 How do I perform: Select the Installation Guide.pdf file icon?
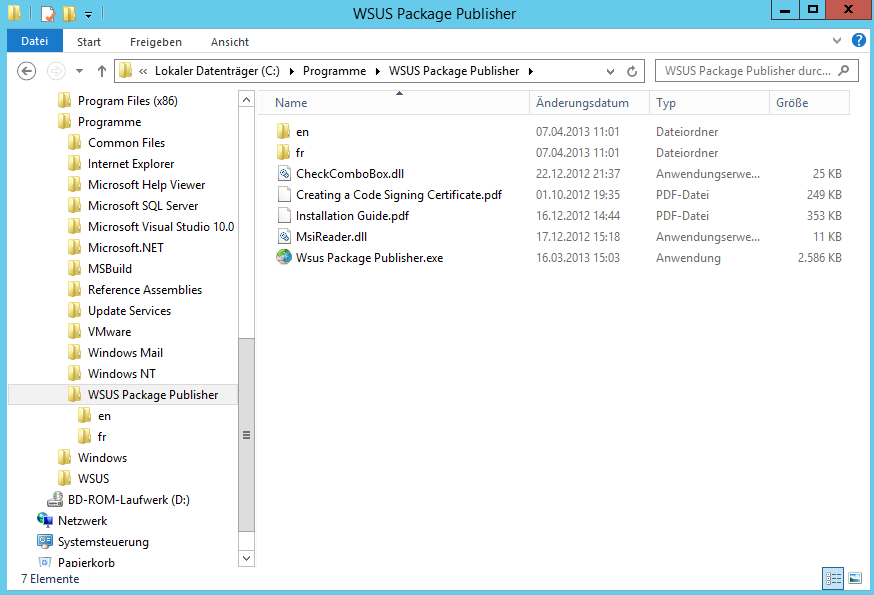tap(284, 215)
